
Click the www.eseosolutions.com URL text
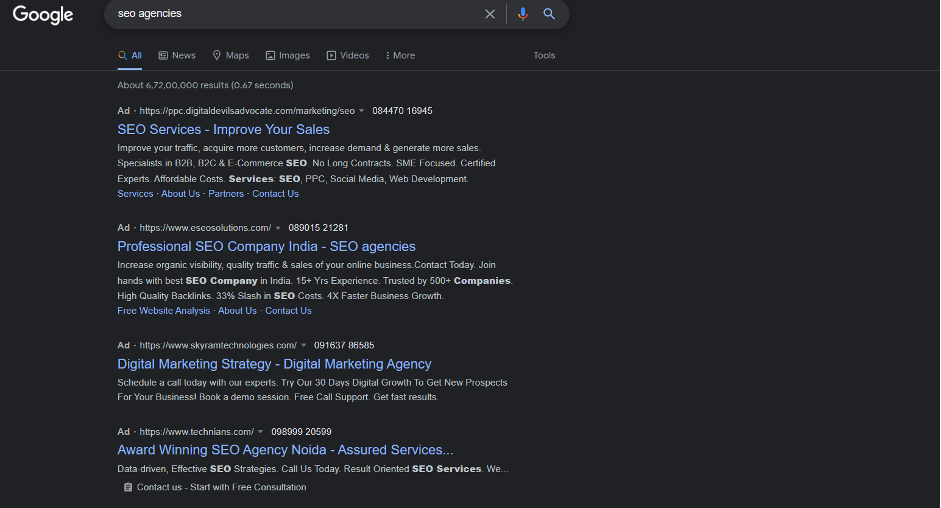point(205,228)
